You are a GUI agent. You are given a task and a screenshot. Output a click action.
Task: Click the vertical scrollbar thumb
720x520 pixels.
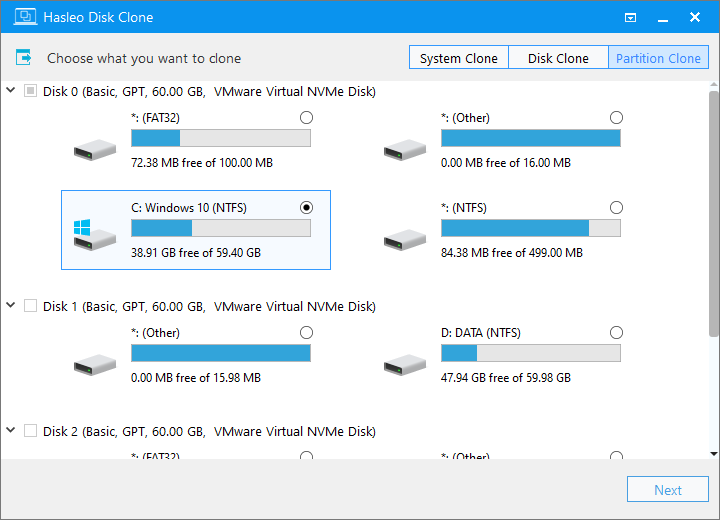point(714,214)
